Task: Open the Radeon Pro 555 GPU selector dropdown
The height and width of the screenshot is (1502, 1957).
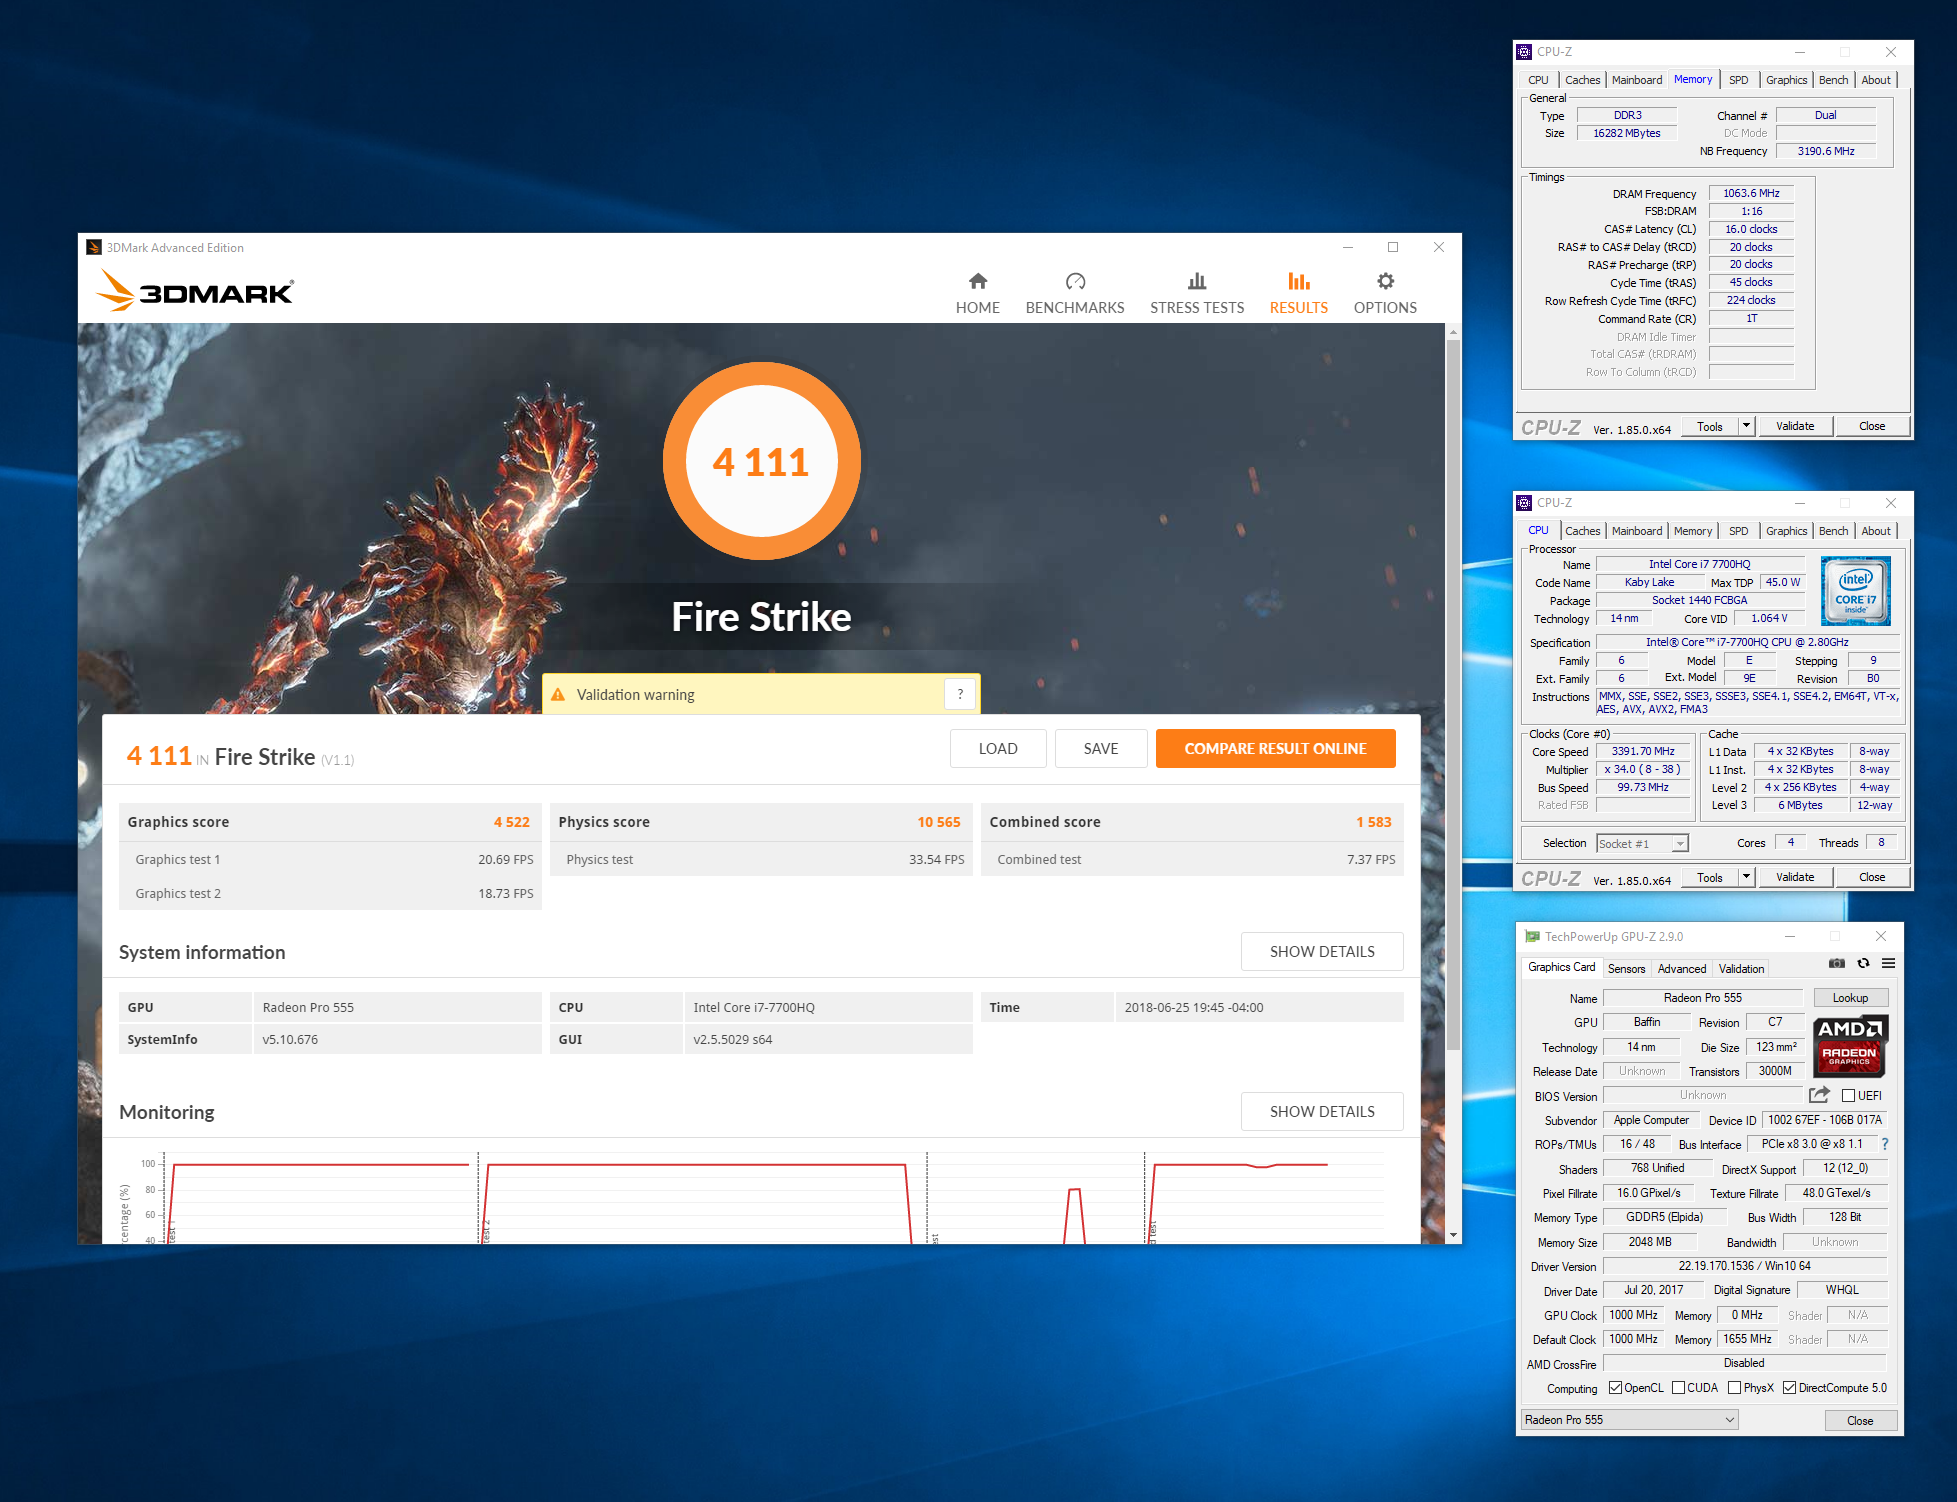Action: coord(1630,1420)
